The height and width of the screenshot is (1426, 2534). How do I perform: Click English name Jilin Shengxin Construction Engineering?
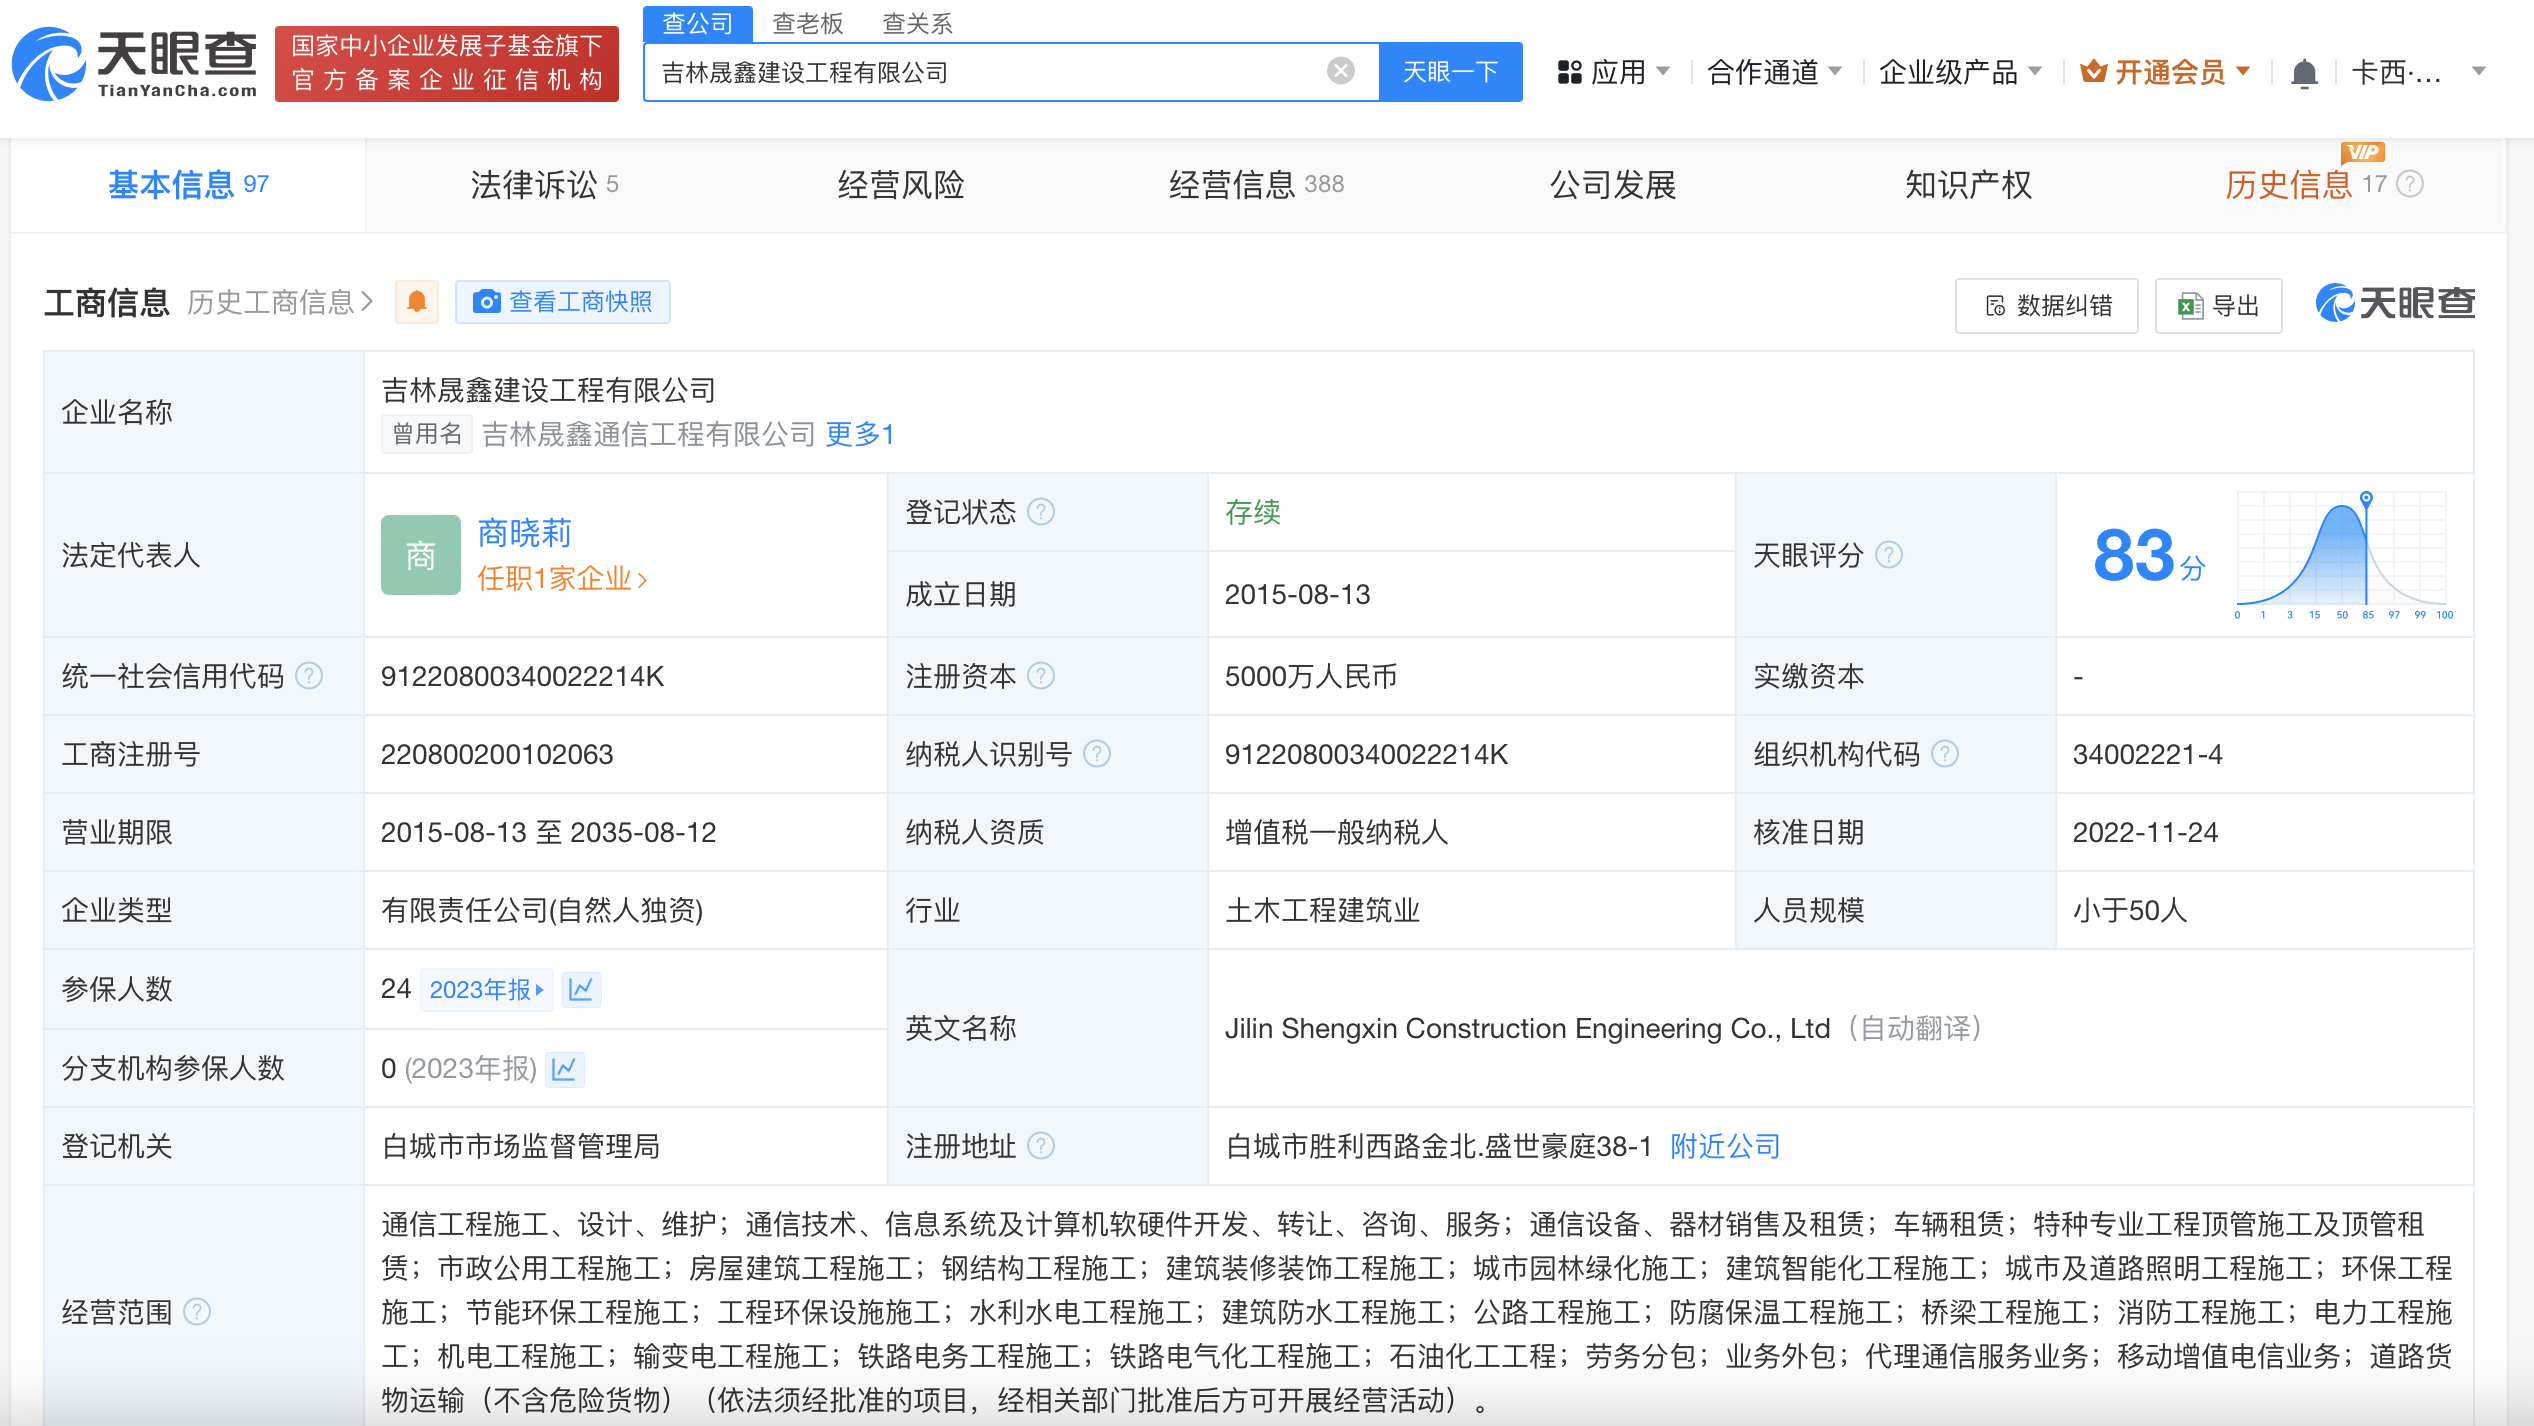pyautogui.click(x=1527, y=1028)
